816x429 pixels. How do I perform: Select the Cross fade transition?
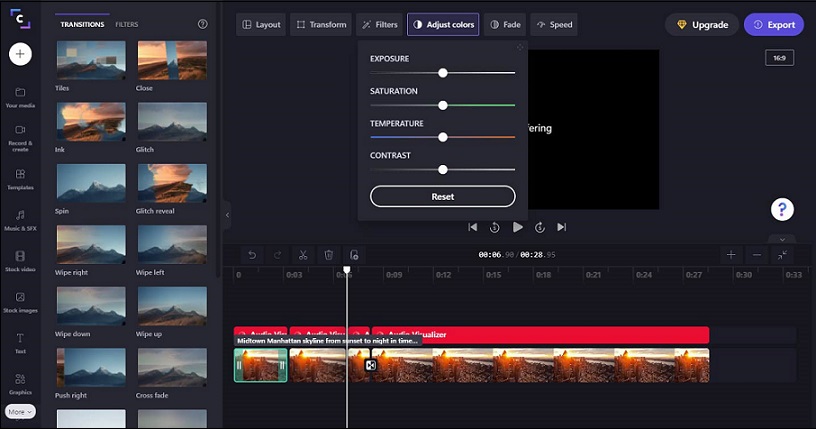[x=172, y=368]
